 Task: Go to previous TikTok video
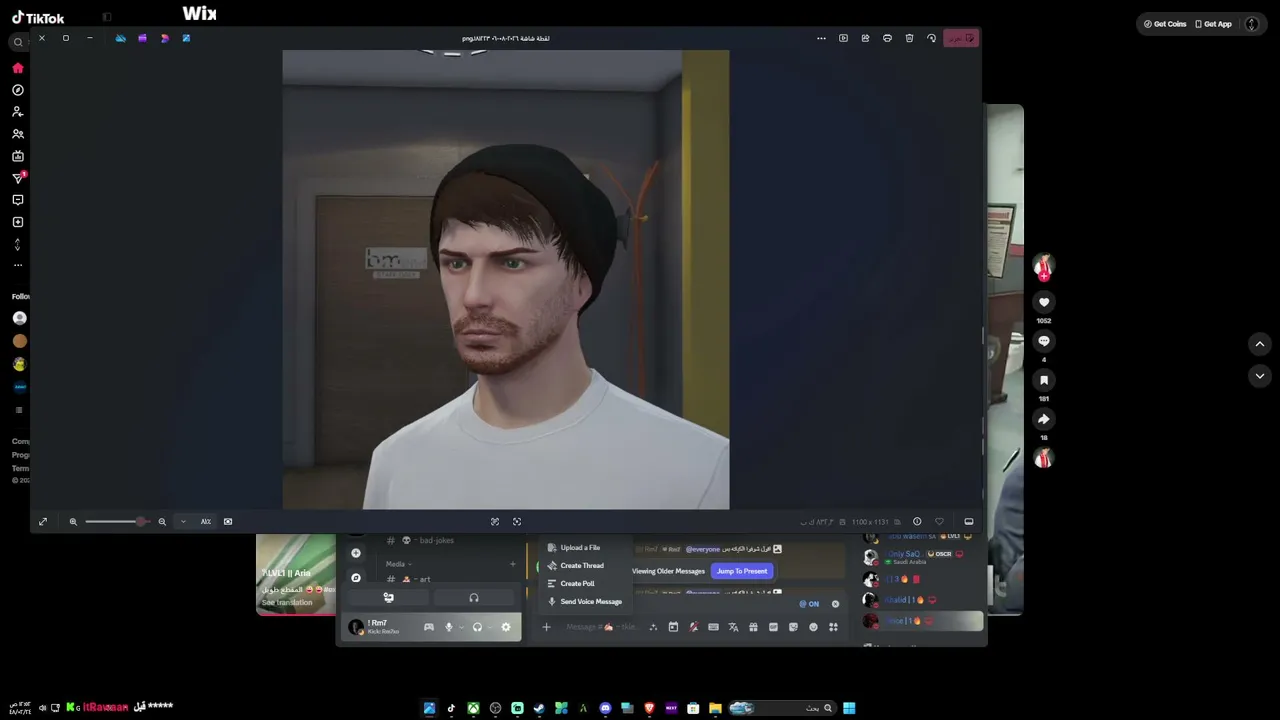[1260, 344]
